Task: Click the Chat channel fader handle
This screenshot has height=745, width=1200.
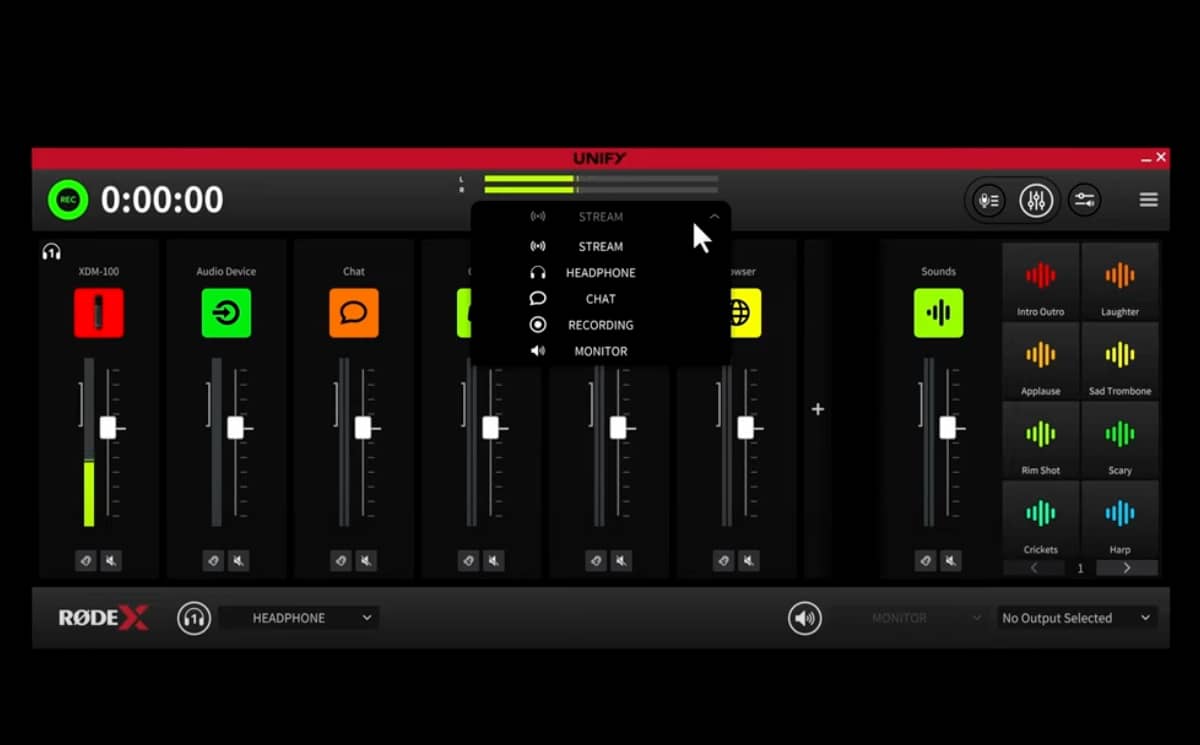Action: point(363,428)
